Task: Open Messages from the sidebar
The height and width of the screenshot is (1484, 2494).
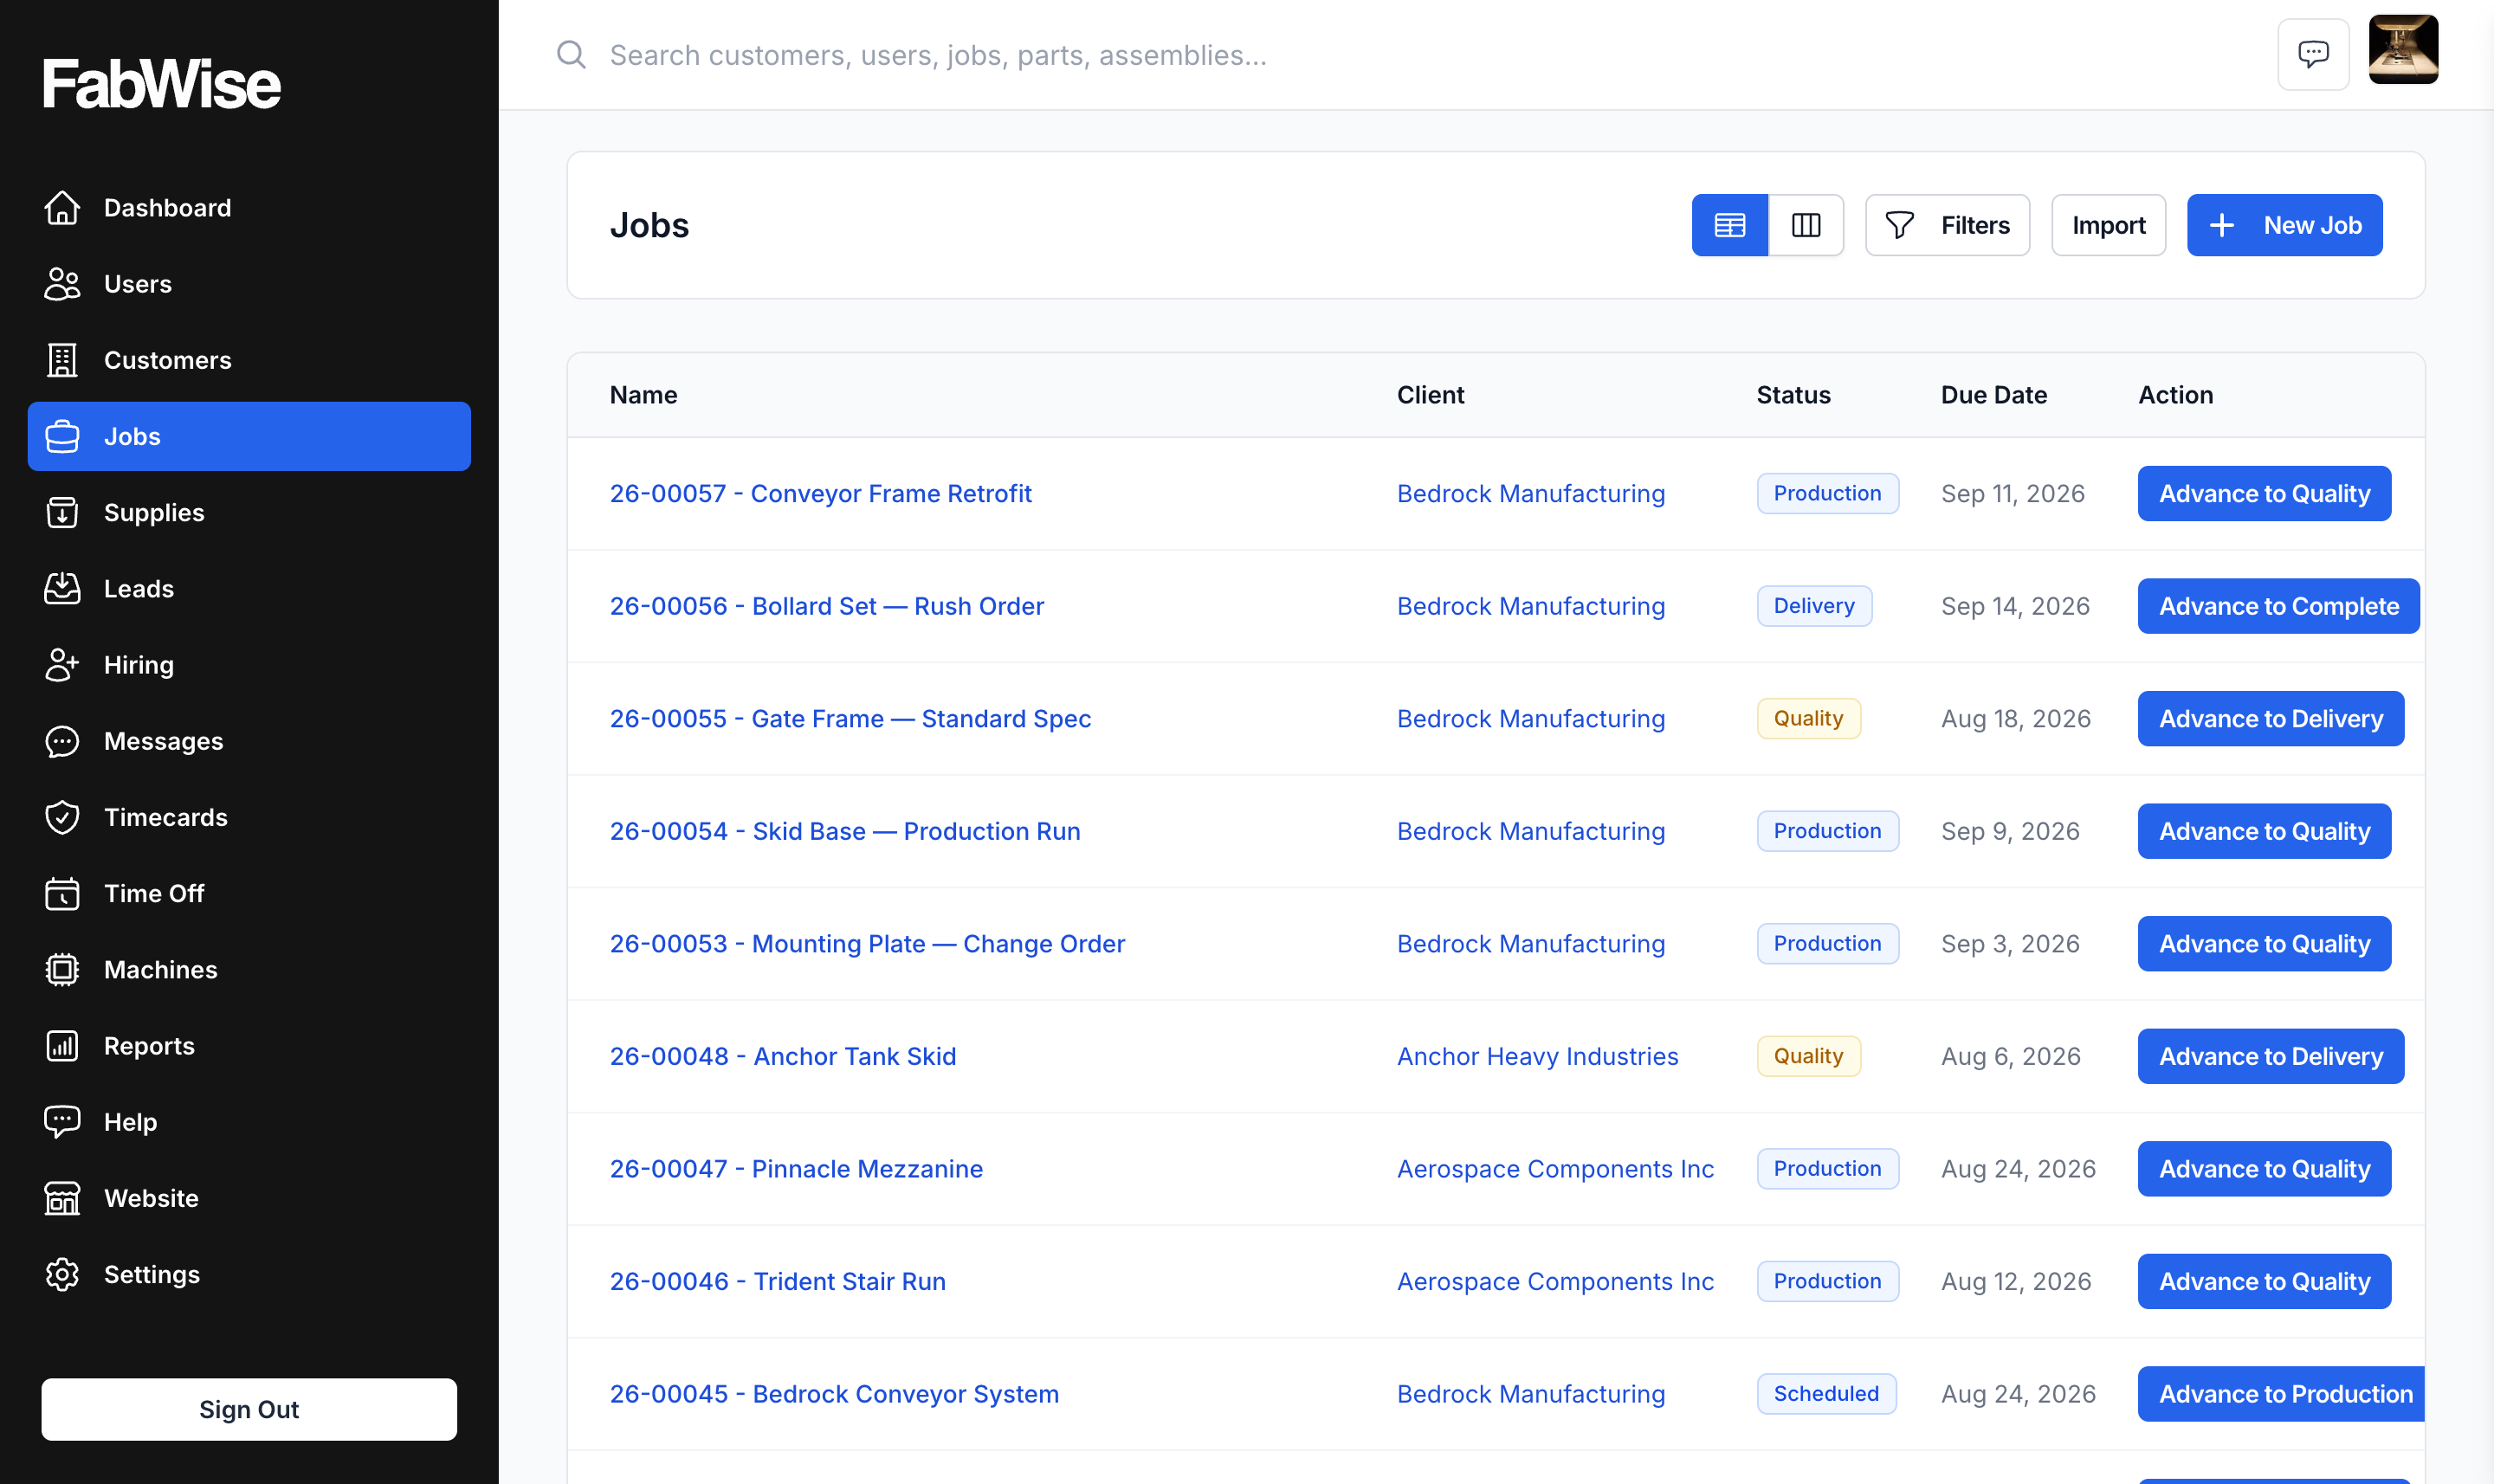Action: click(249, 741)
